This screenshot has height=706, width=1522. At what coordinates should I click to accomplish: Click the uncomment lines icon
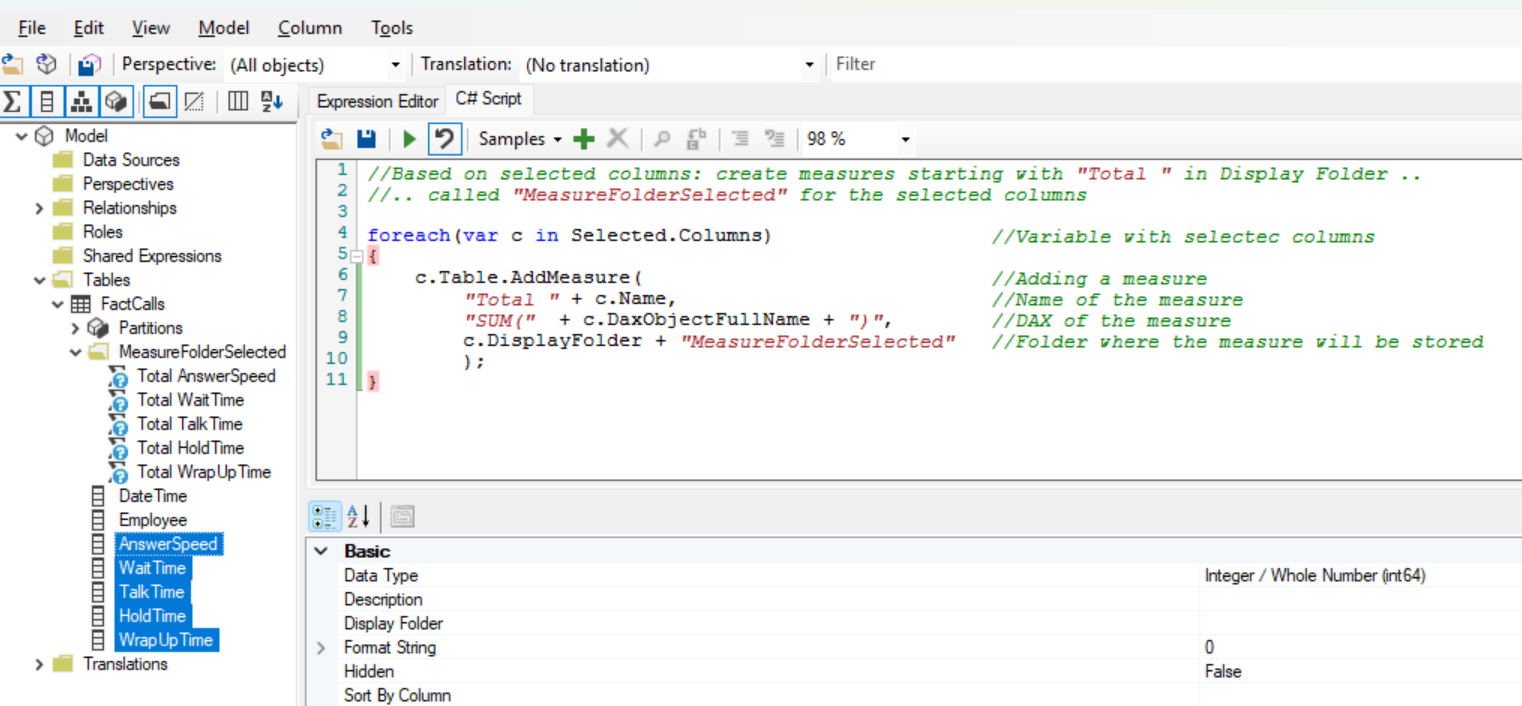pyautogui.click(x=775, y=139)
